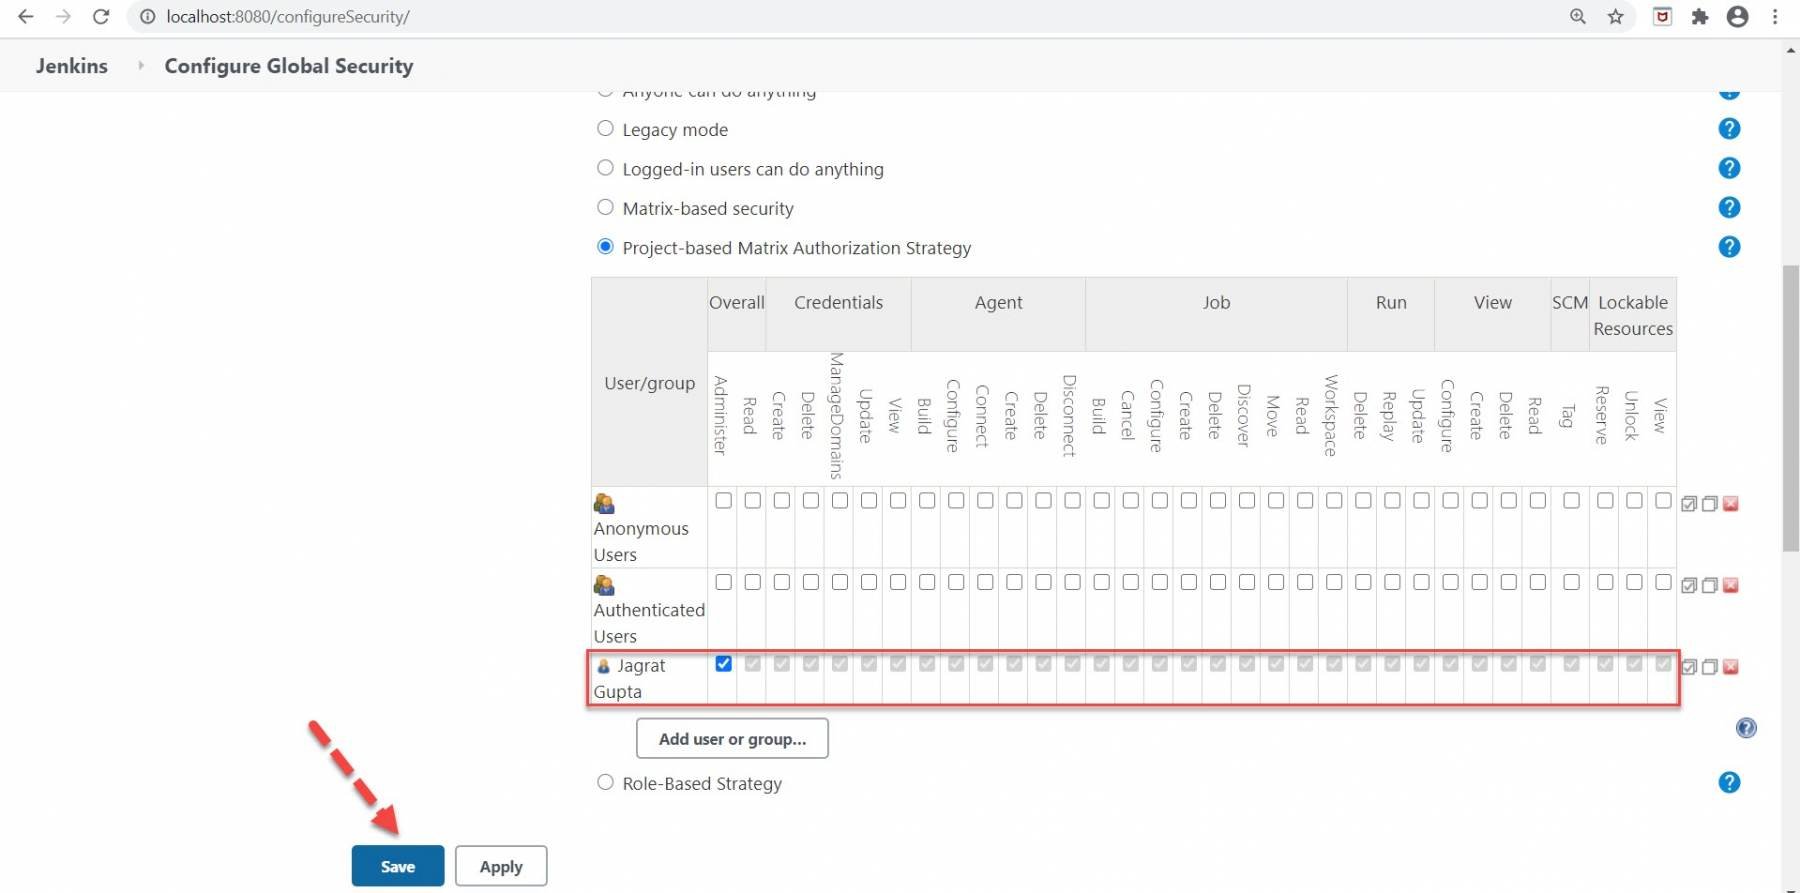View site information icon in address bar
This screenshot has width=1800, height=893.
pos(148,17)
